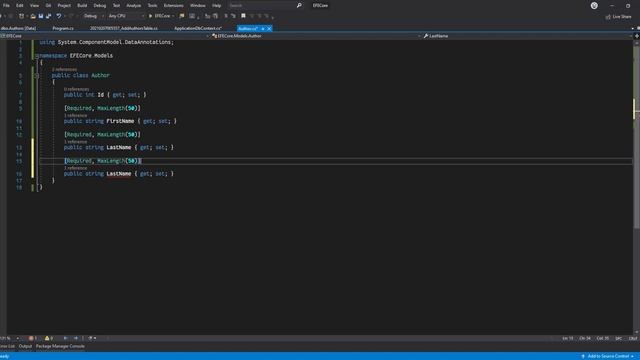640x360 pixels.
Task: Pin the Author.cs tab
Action: click(x=263, y=29)
